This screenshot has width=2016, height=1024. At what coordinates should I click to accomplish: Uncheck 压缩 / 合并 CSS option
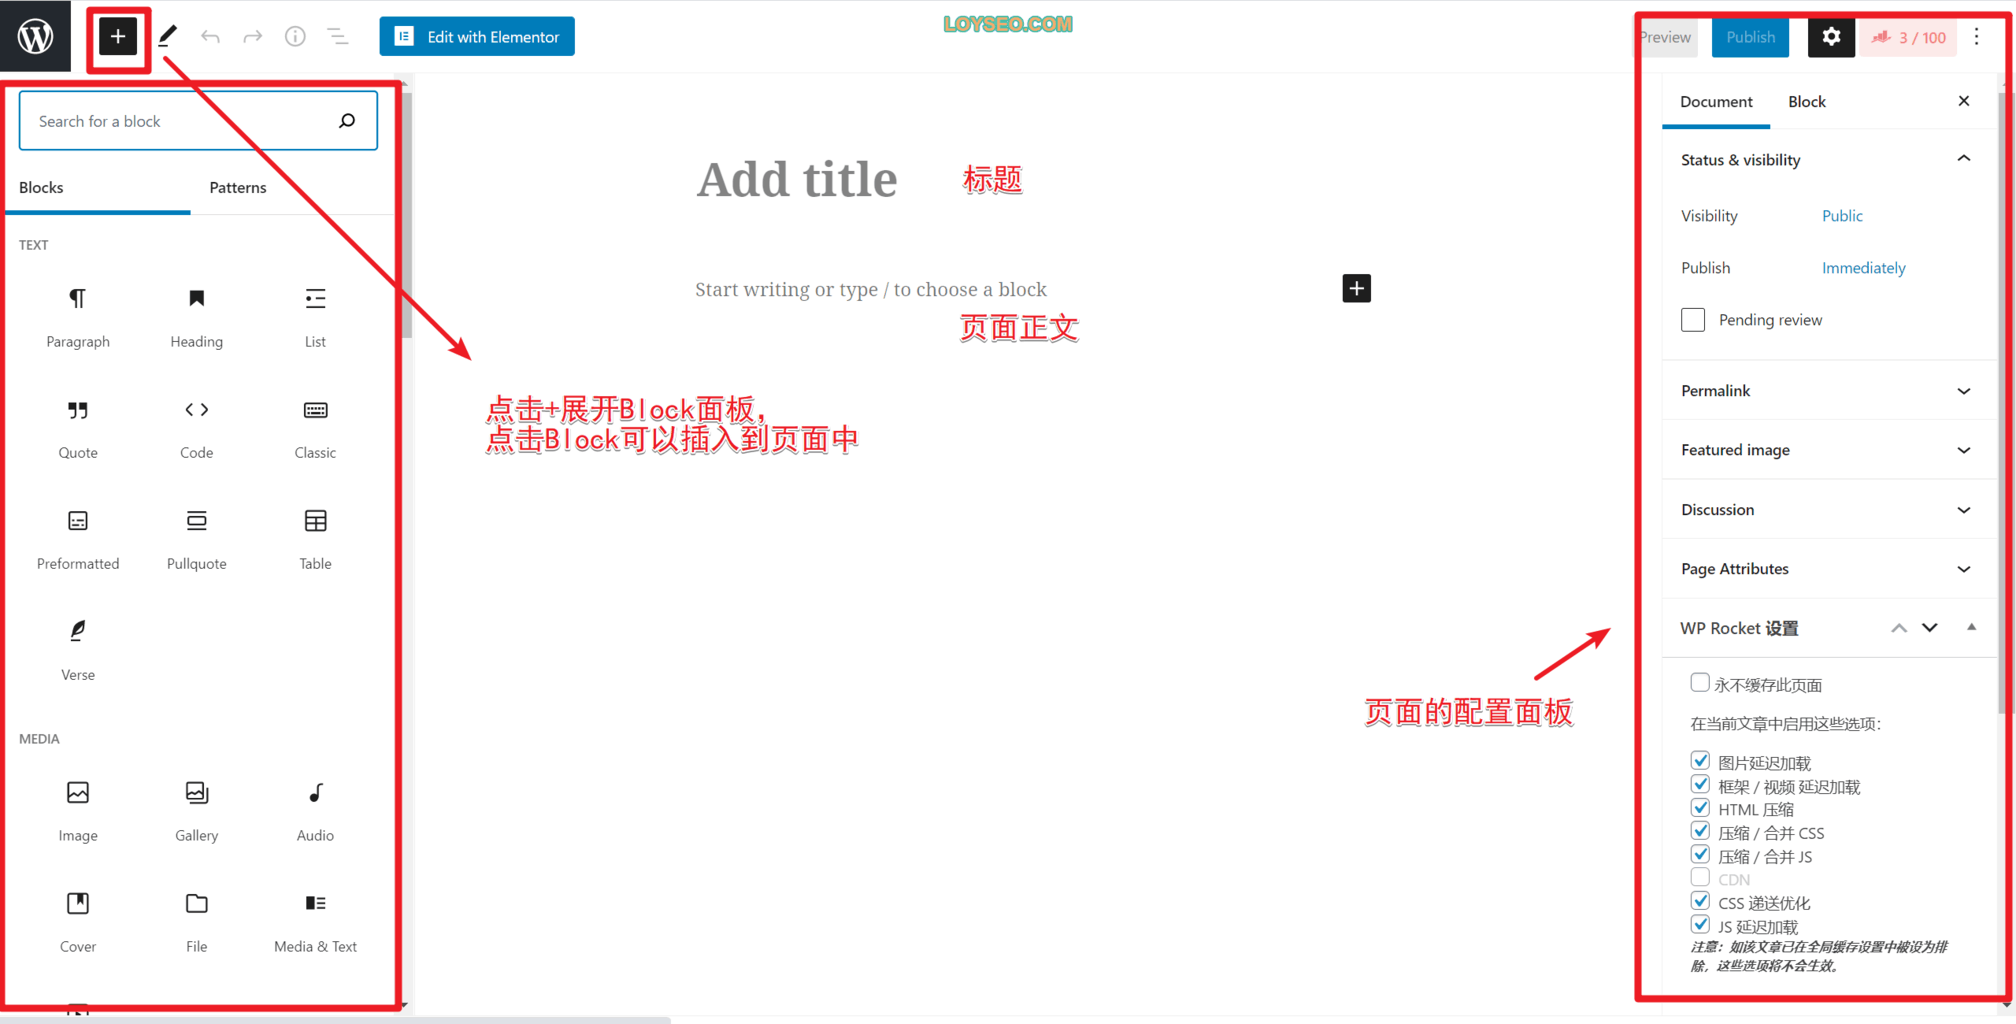pos(1700,831)
